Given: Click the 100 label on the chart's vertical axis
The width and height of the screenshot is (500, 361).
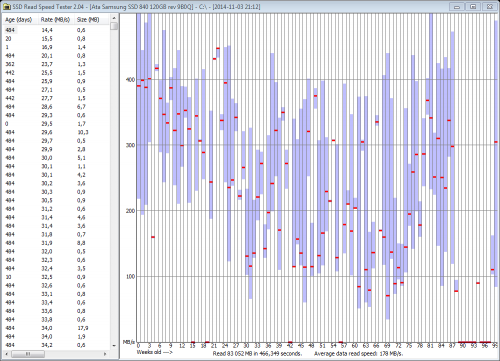Looking at the screenshot, I should [130, 277].
